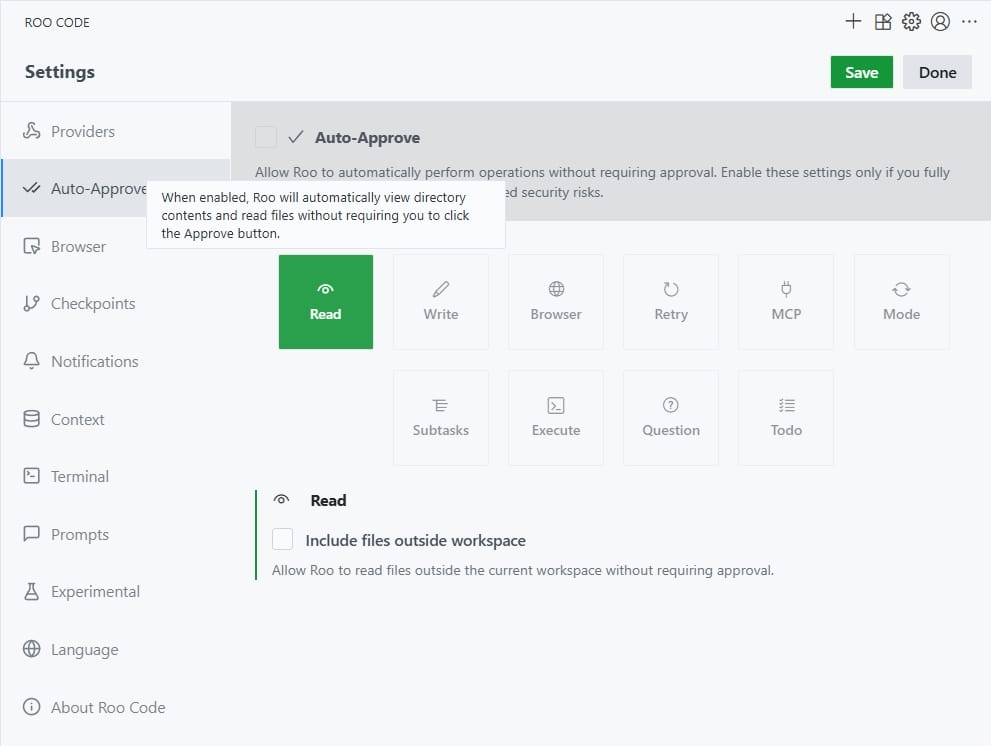This screenshot has height=746, width=991.
Task: Open the About Roo Code section
Action: (108, 708)
